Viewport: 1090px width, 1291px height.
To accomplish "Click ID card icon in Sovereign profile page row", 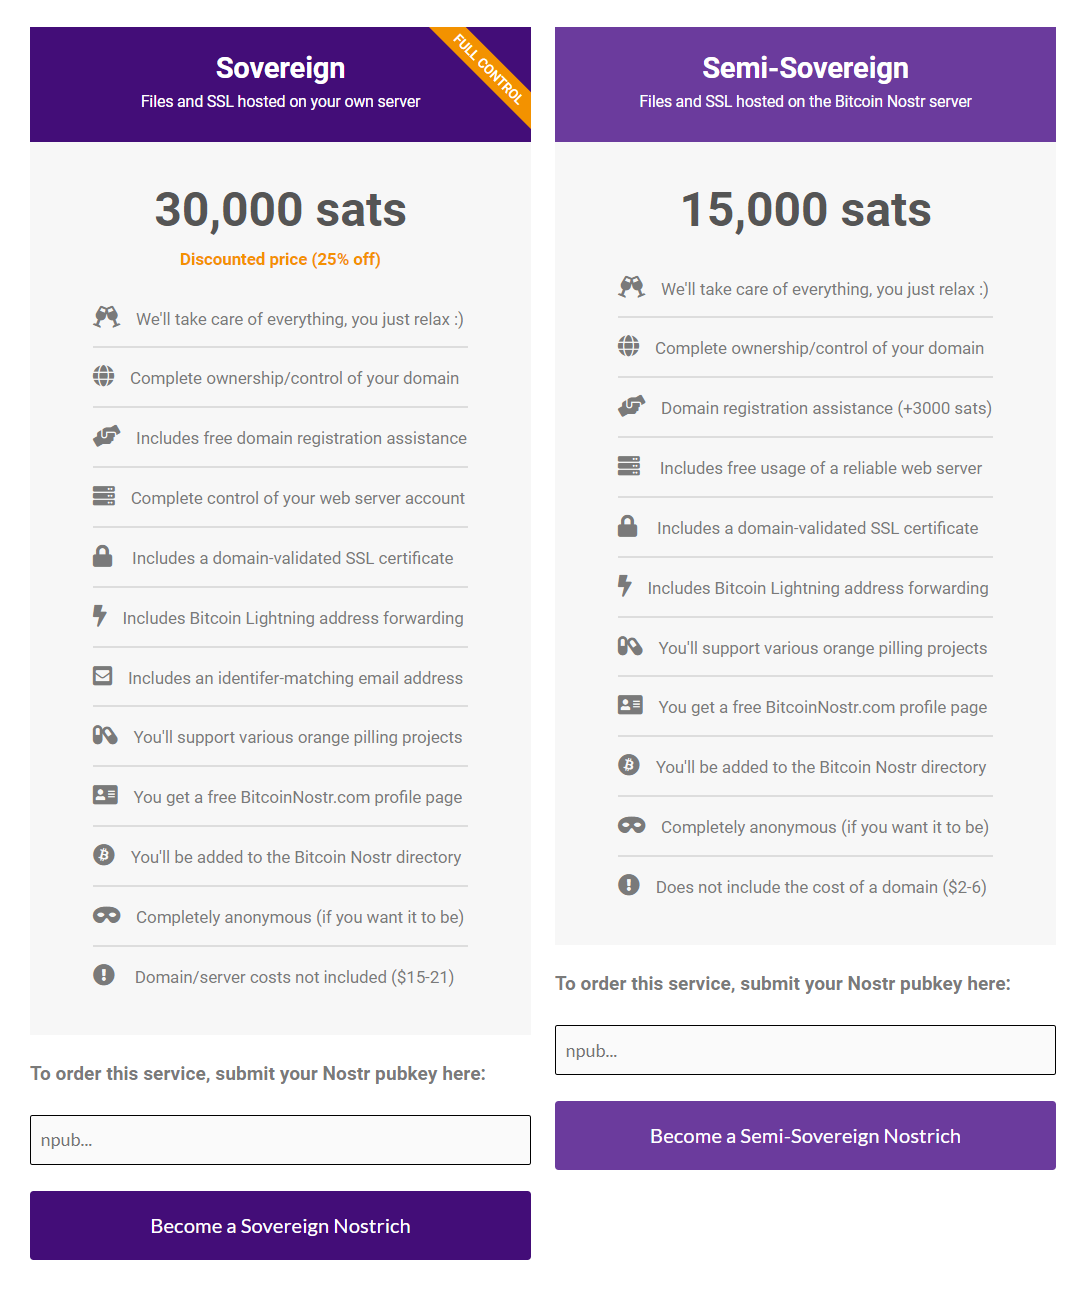I will [x=105, y=795].
